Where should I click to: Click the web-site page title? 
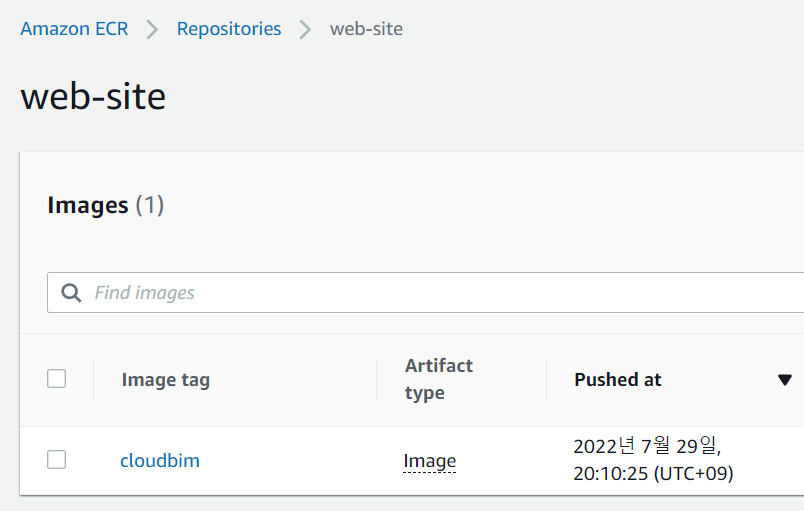pyautogui.click(x=93, y=96)
